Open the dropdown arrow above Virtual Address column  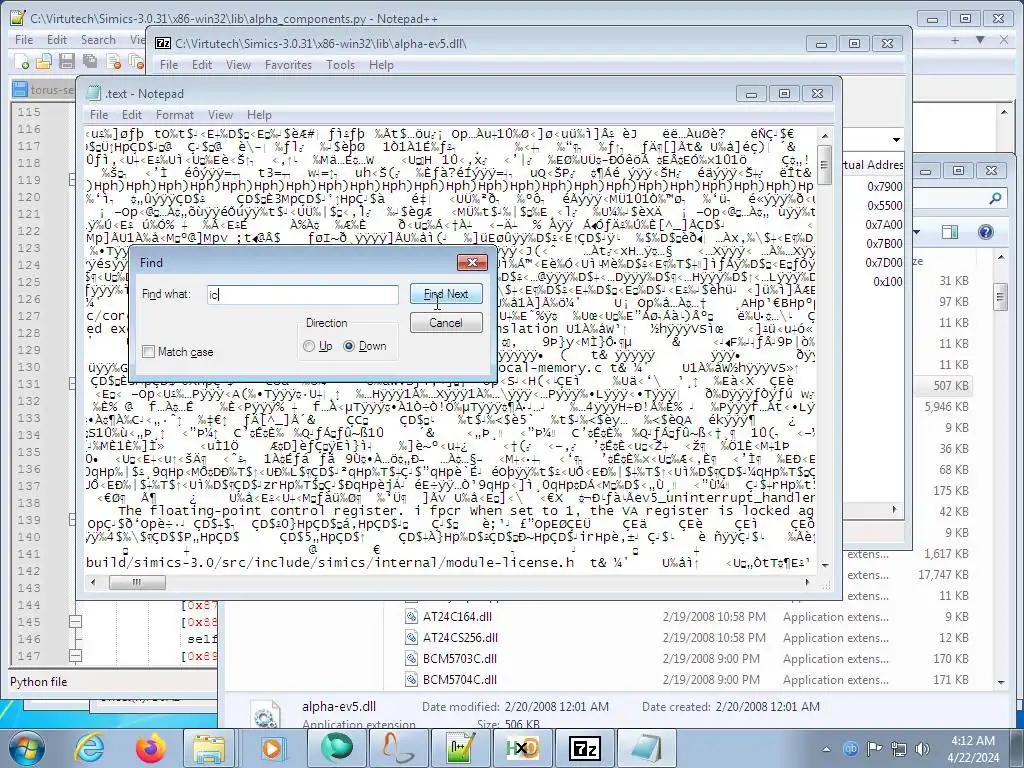click(896, 140)
